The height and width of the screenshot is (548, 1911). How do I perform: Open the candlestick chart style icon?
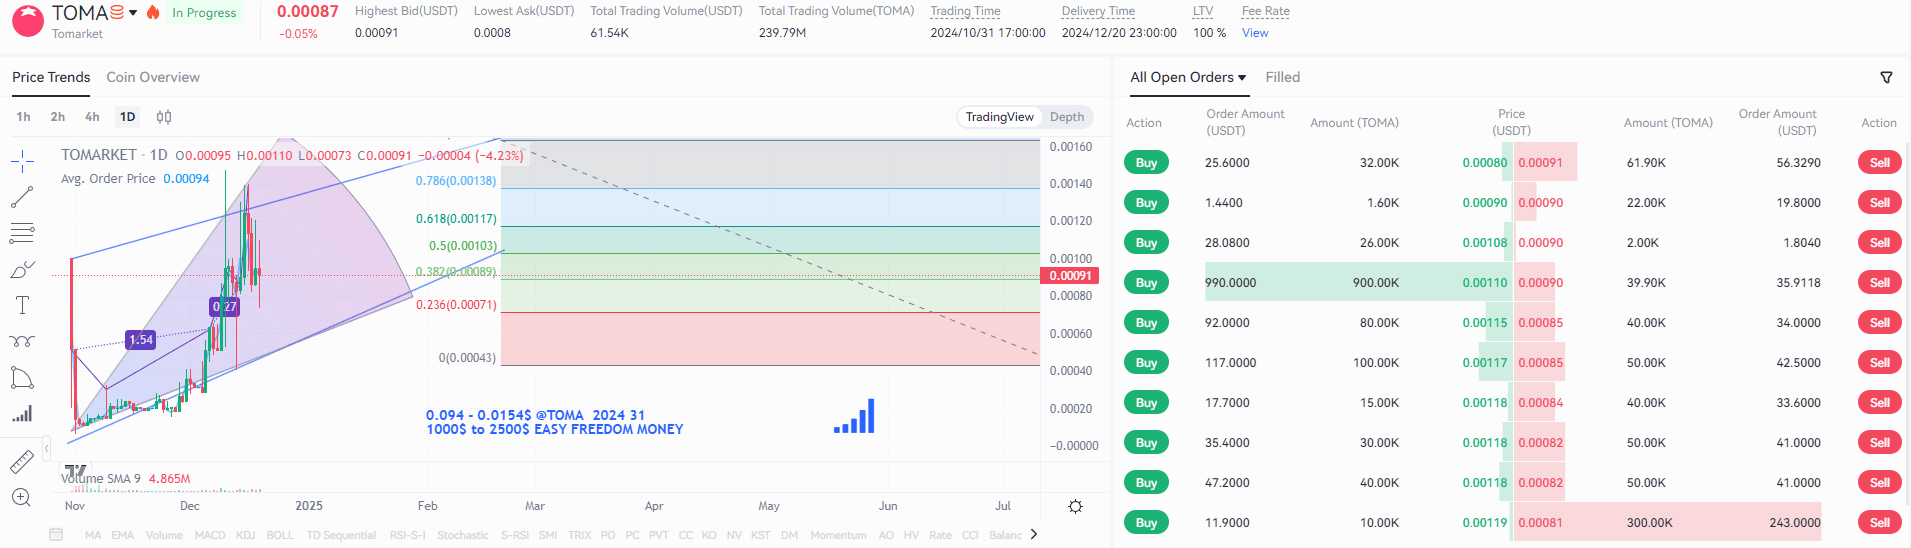click(164, 117)
